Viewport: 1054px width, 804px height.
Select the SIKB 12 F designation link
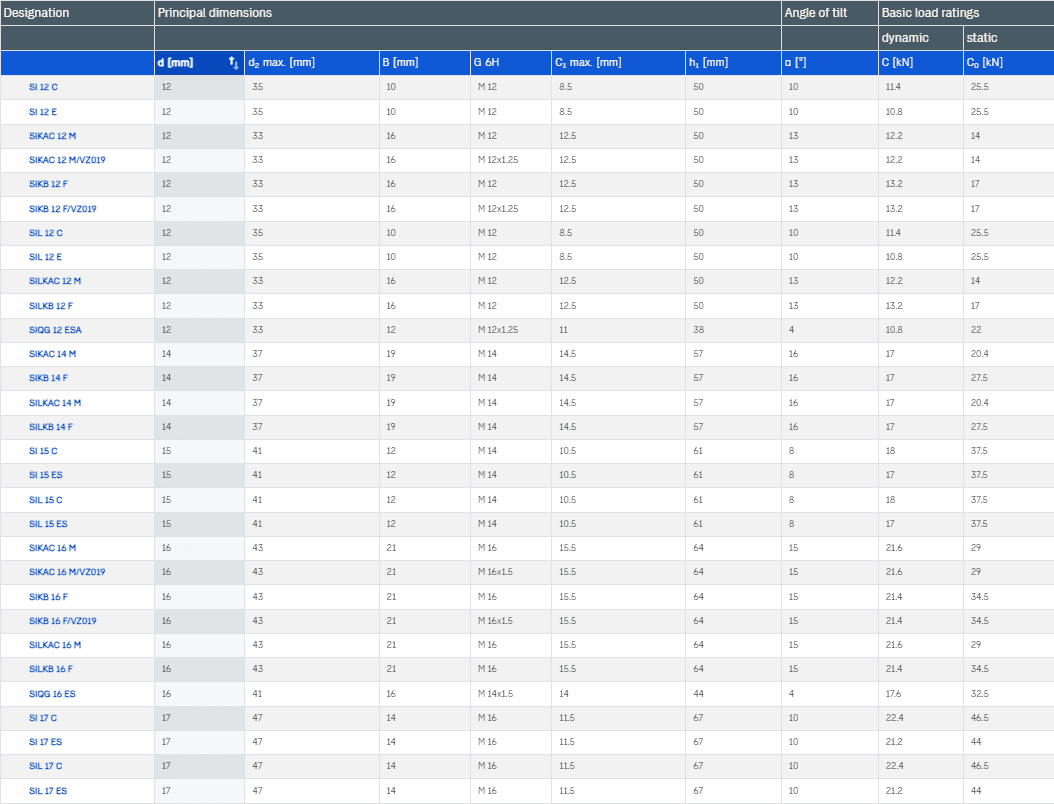(x=48, y=184)
